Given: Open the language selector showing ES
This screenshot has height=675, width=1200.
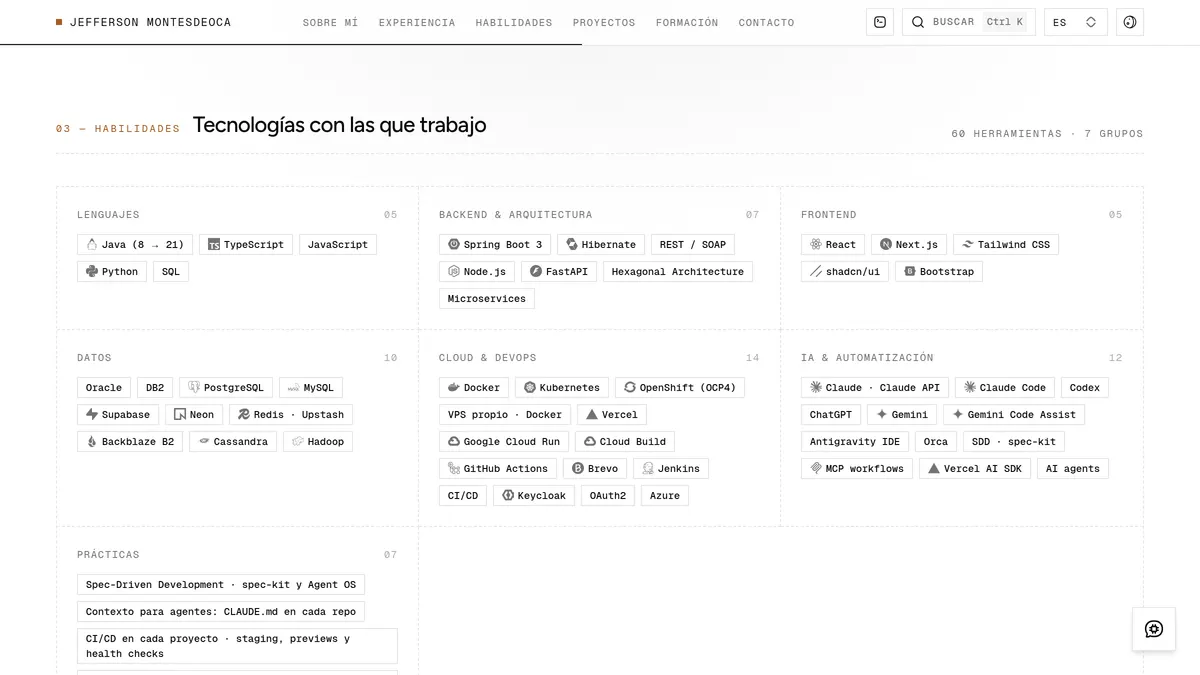Looking at the screenshot, I should click(1076, 22).
